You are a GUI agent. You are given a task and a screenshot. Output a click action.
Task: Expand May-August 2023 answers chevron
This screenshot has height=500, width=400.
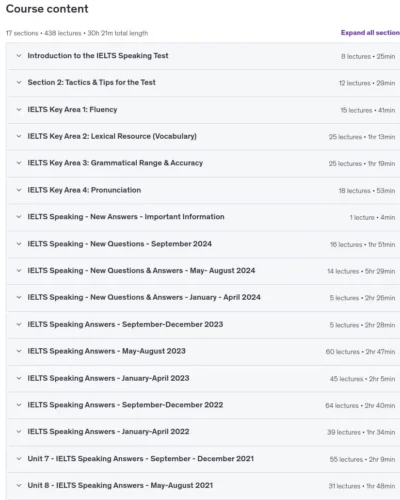pos(19,351)
